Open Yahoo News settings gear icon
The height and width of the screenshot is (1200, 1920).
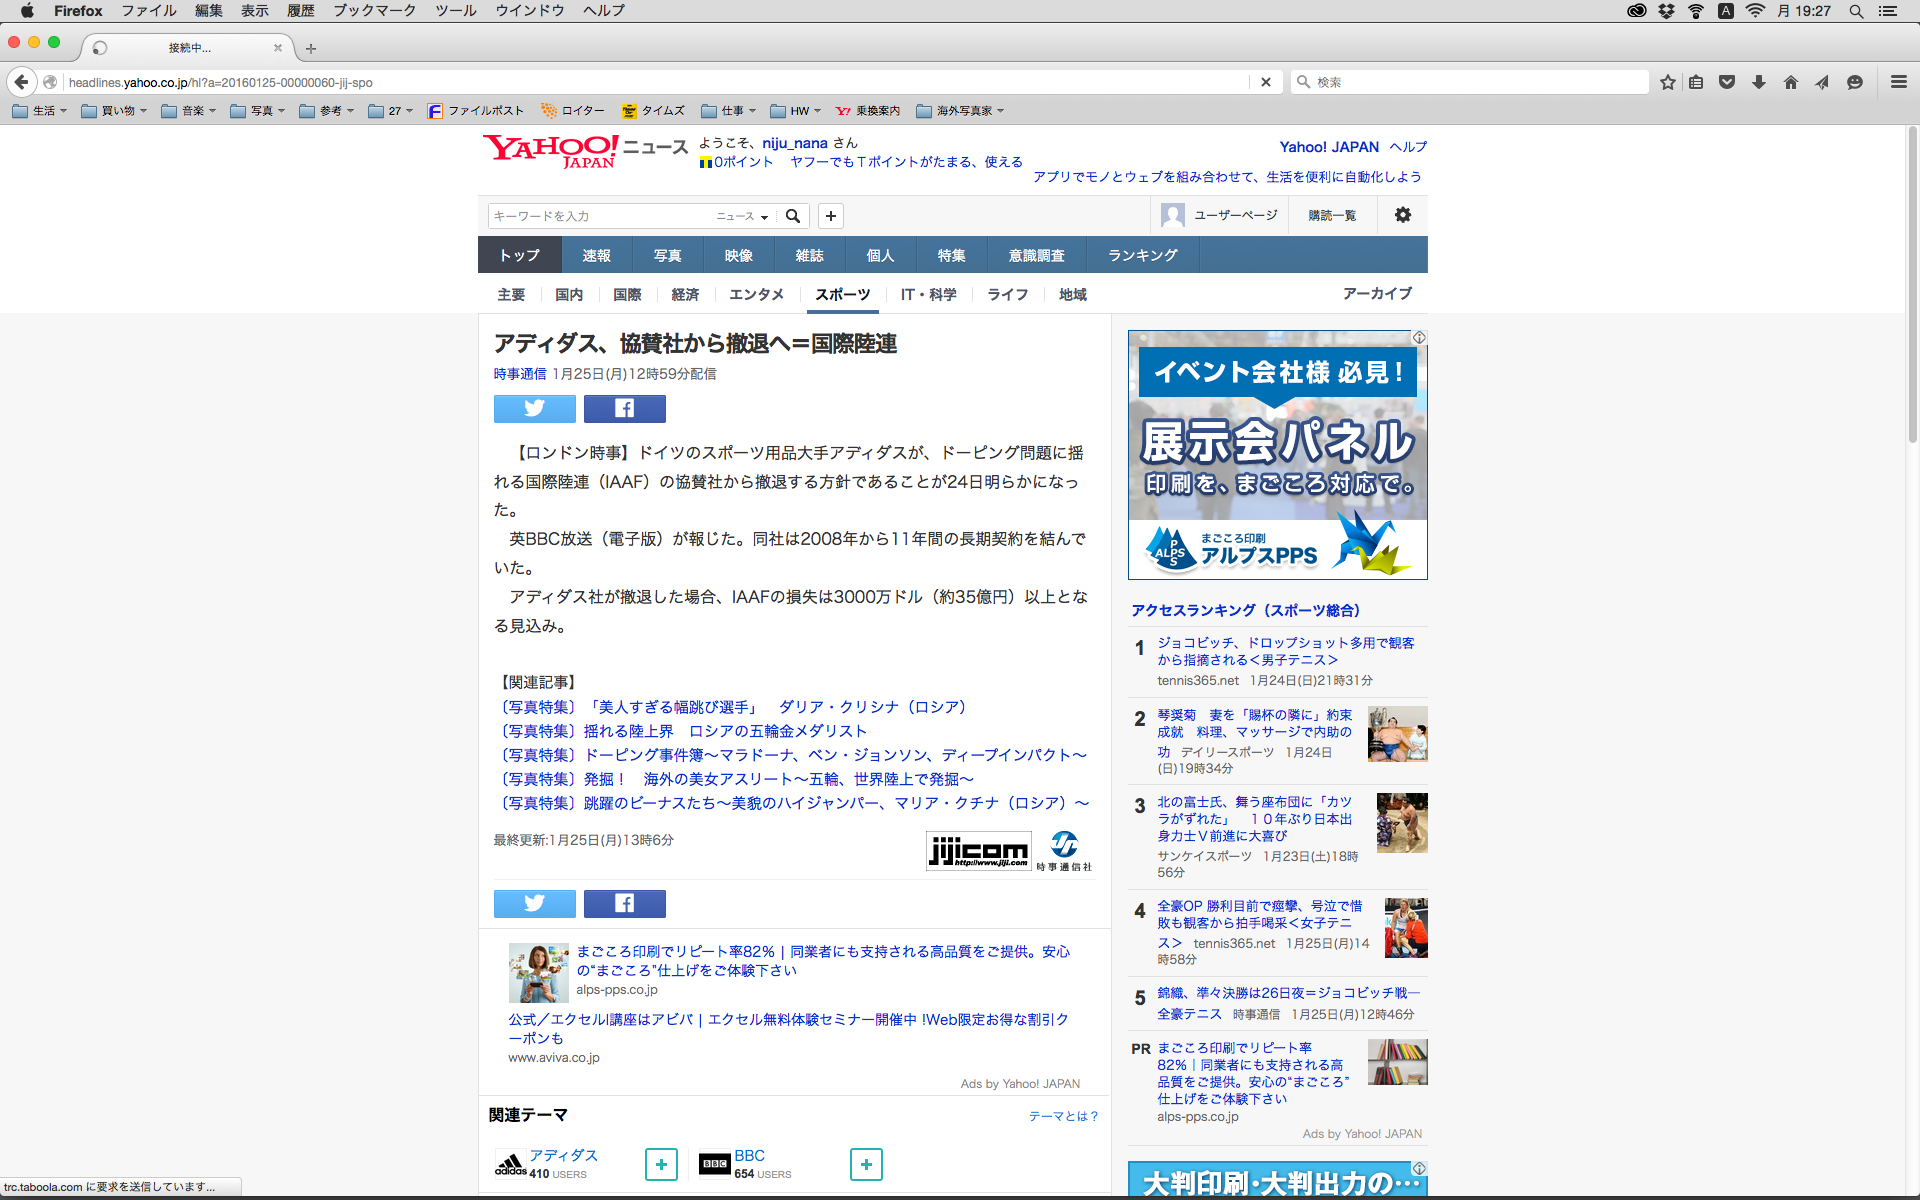click(x=1402, y=215)
